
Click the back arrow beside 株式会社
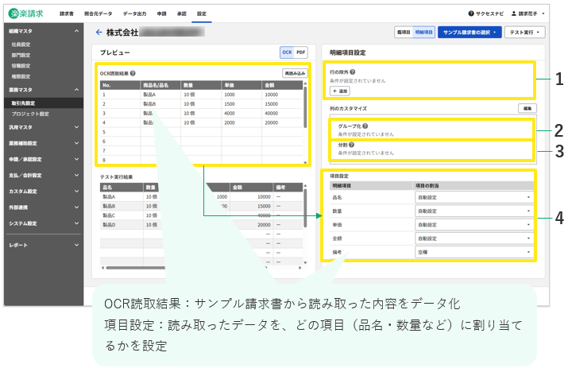pos(99,32)
